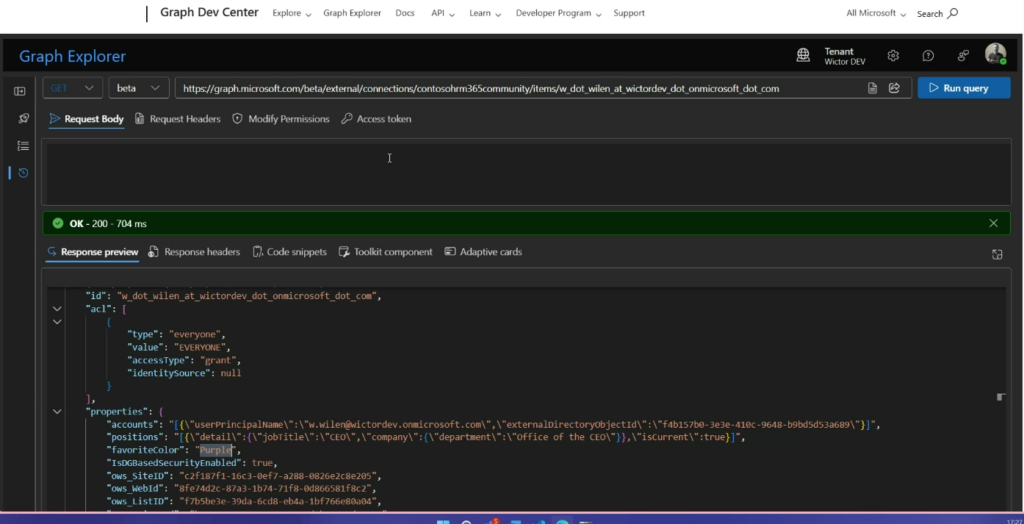The height and width of the screenshot is (524, 1024).
Task: Click the share query icon
Action: 894,88
